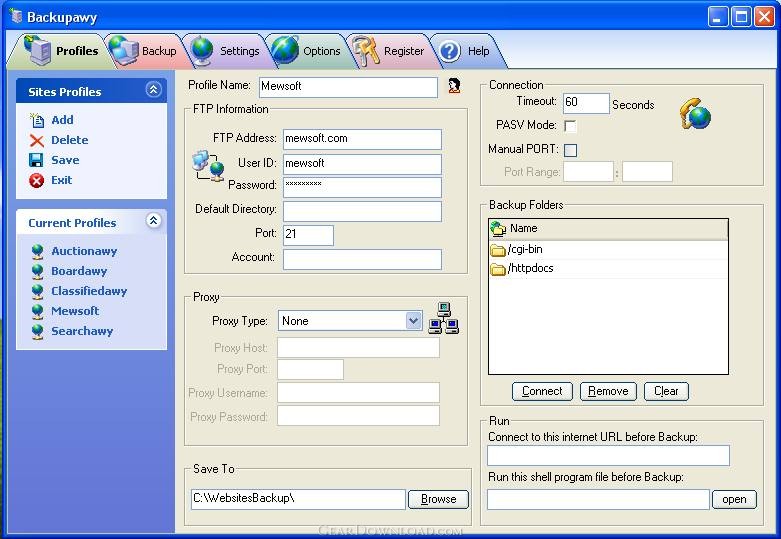Click the Account field
Screen dimensions: 781x539
tap(362, 260)
